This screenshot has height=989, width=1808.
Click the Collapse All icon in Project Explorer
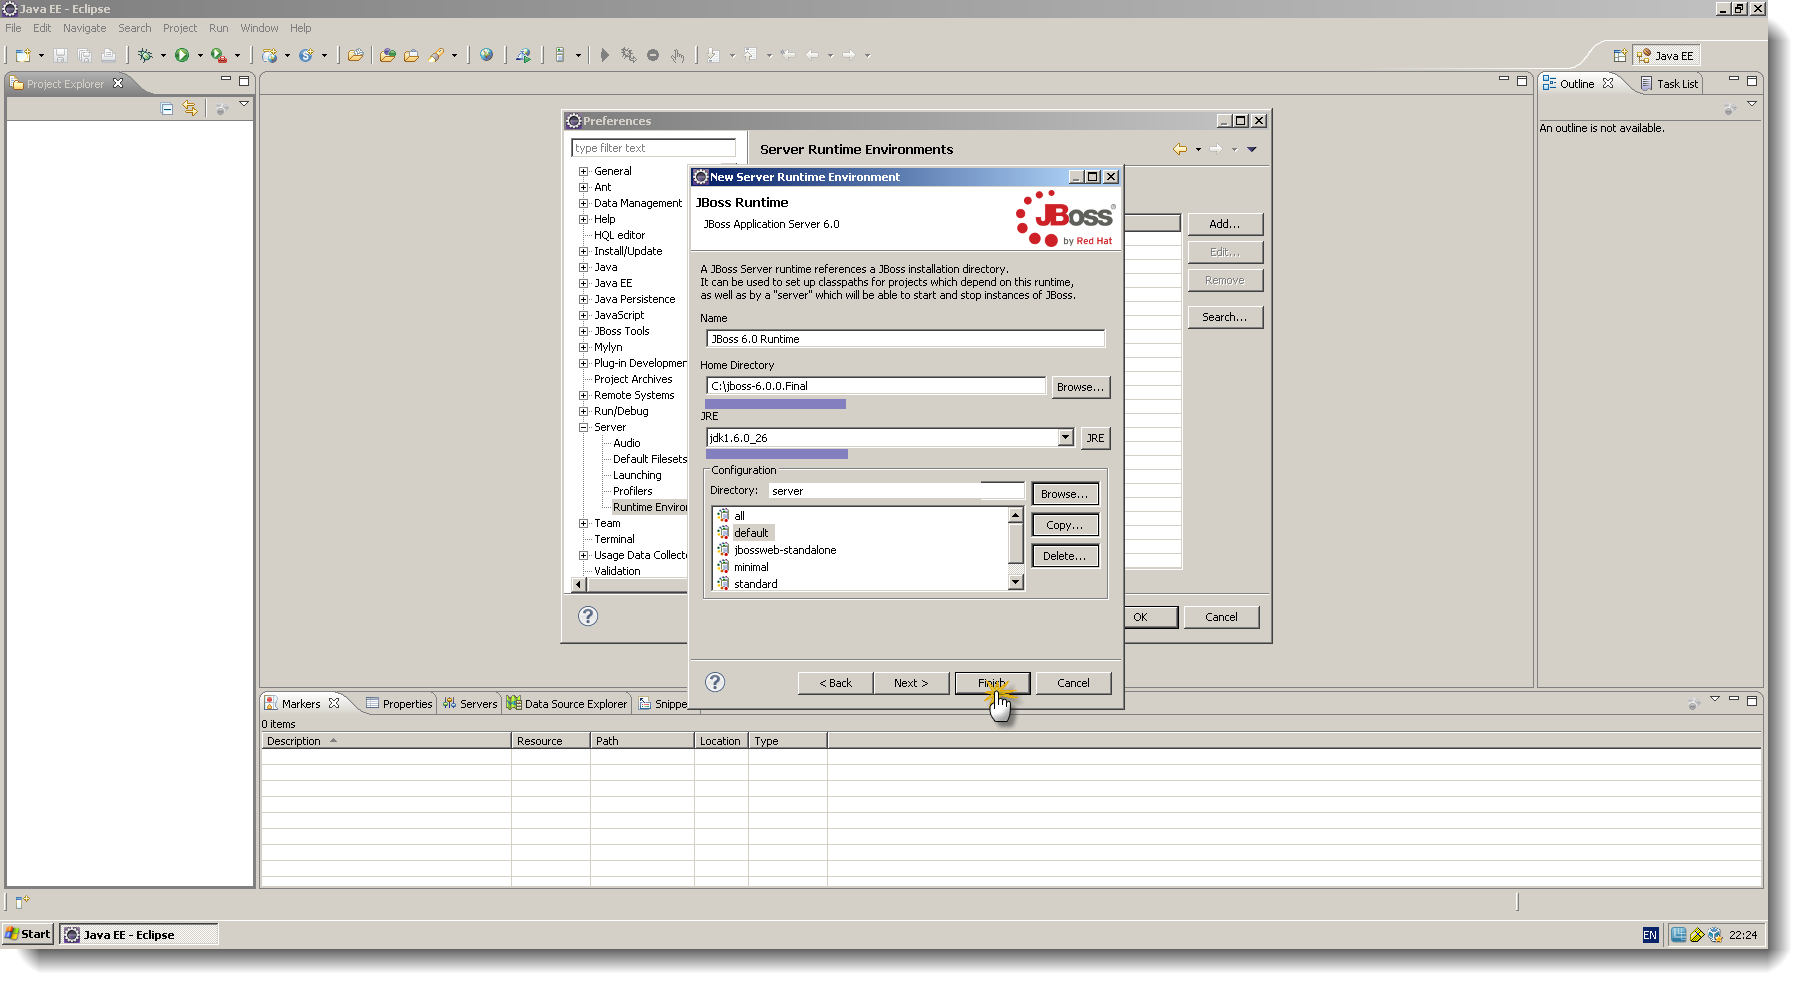pos(166,108)
